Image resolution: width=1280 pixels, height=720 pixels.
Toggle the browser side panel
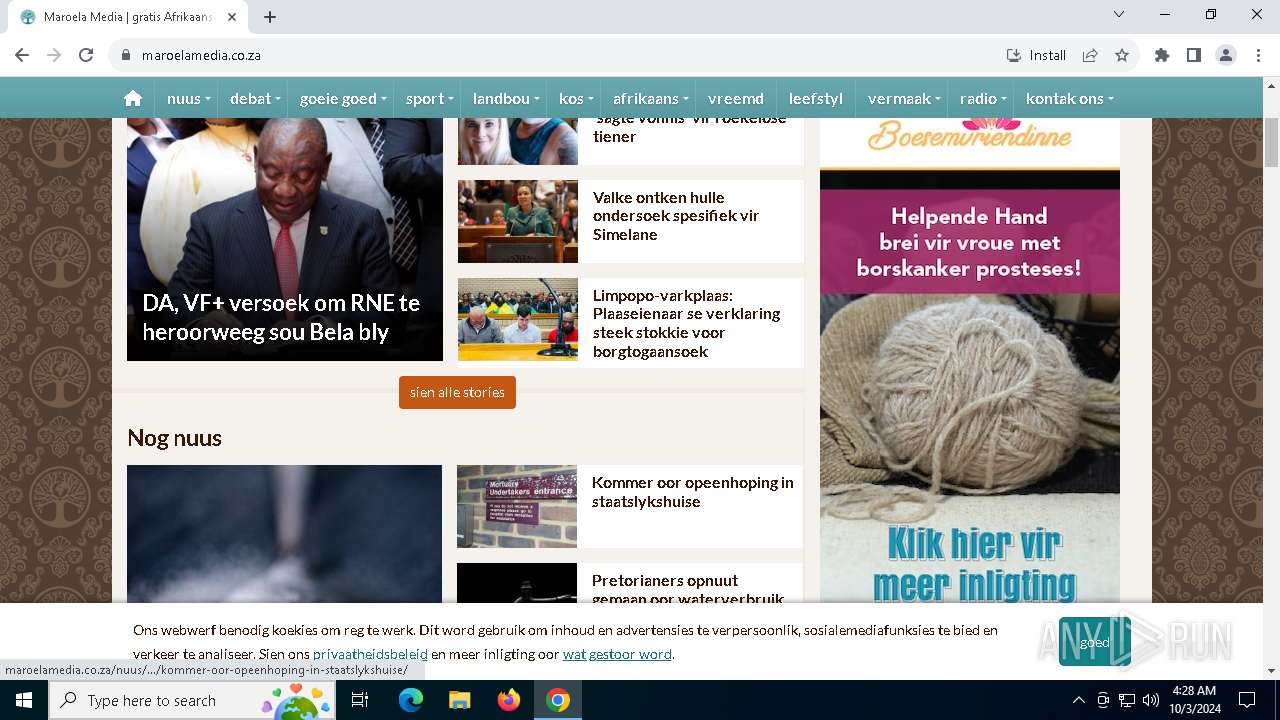pyautogui.click(x=1194, y=55)
